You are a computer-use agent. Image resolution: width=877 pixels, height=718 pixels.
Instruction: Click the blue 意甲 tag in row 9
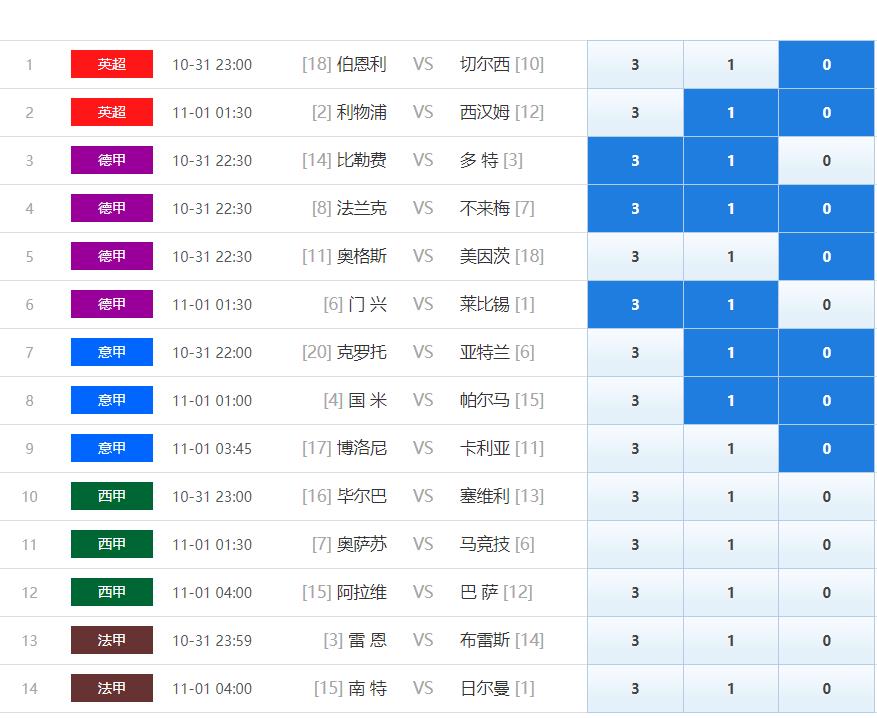112,448
